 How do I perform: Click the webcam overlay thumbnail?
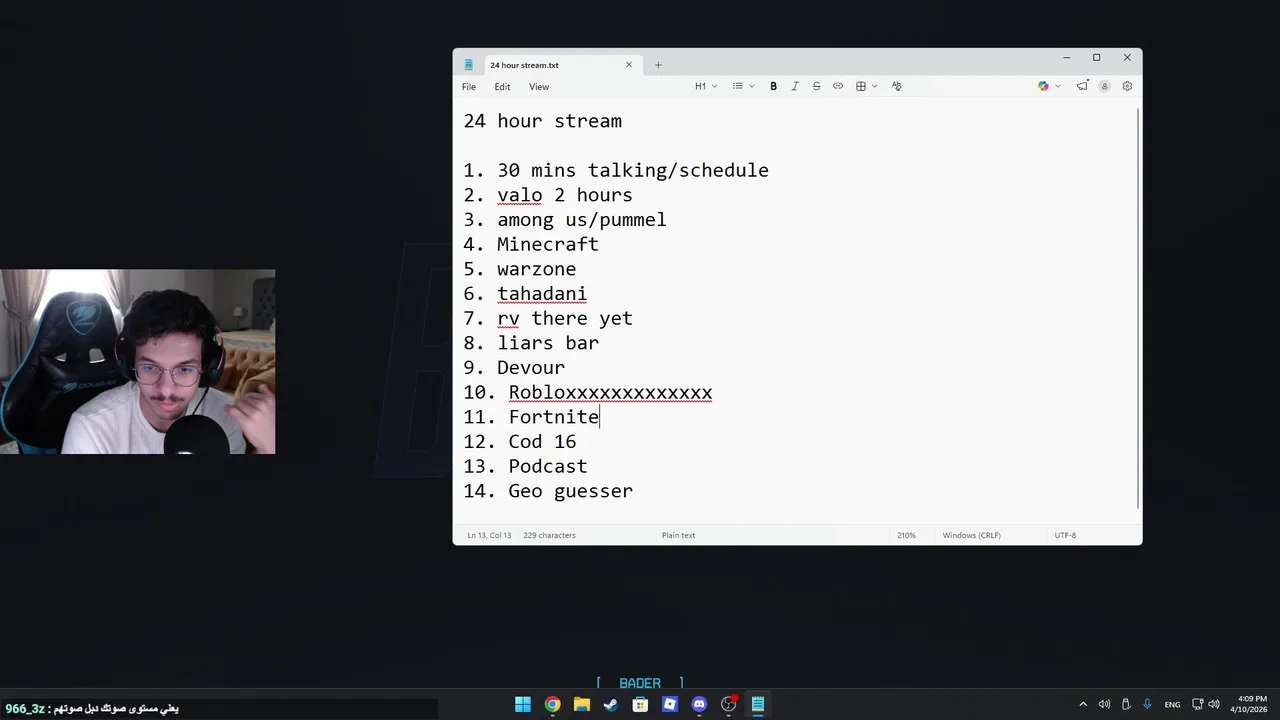click(x=137, y=361)
